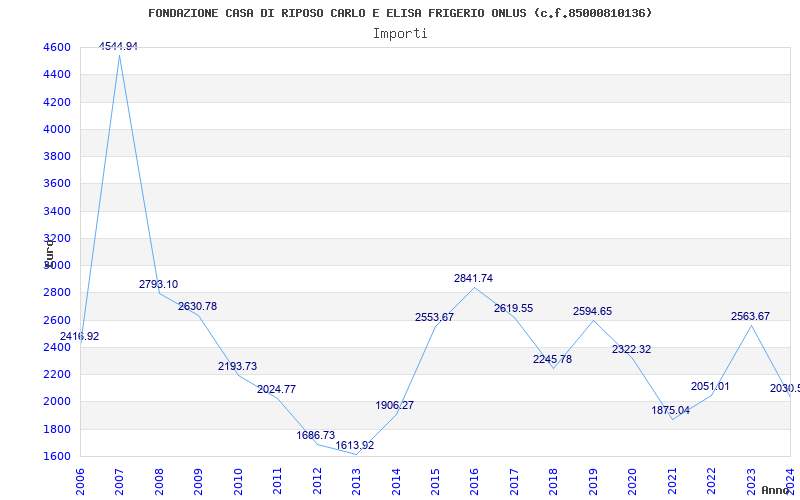Screen dimensions: 800x500
Task: Click x-axis year 2022
Action: [712, 482]
